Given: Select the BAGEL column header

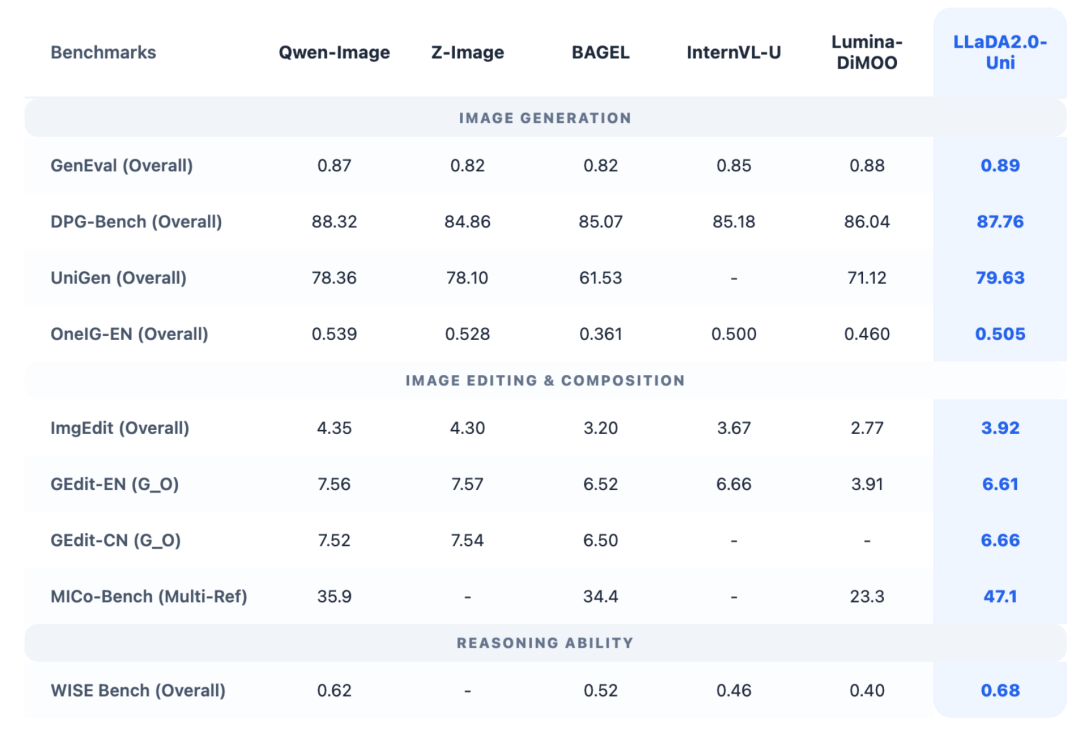Looking at the screenshot, I should [x=600, y=52].
